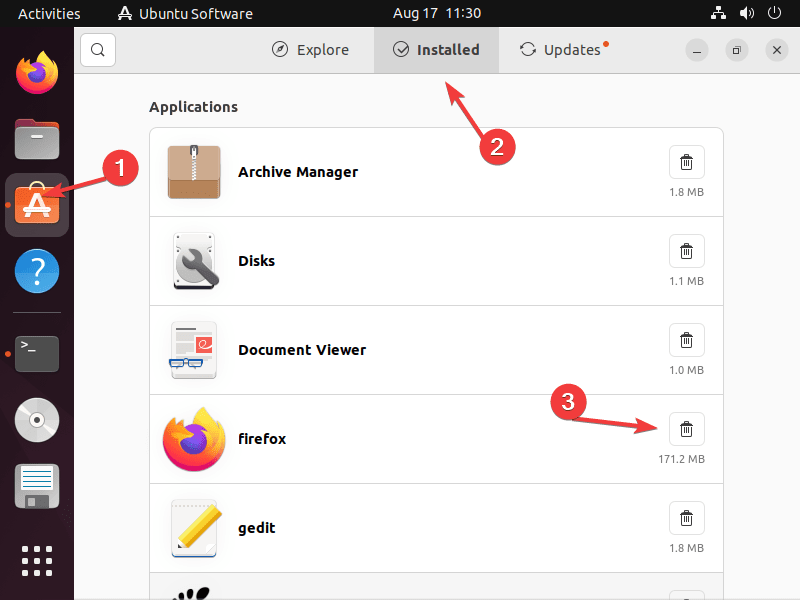Screen dimensions: 800x600
Task: Open search in Ubuntu Software
Action: pos(97,49)
